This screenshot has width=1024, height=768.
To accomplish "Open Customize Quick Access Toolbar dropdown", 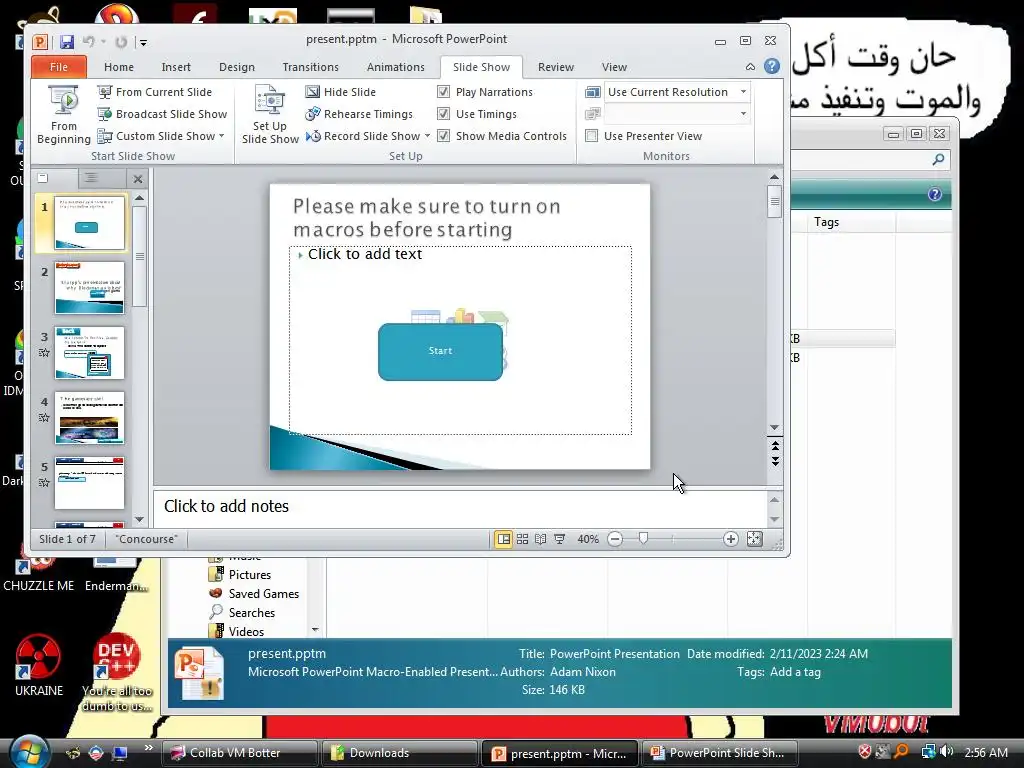I will click(x=143, y=42).
